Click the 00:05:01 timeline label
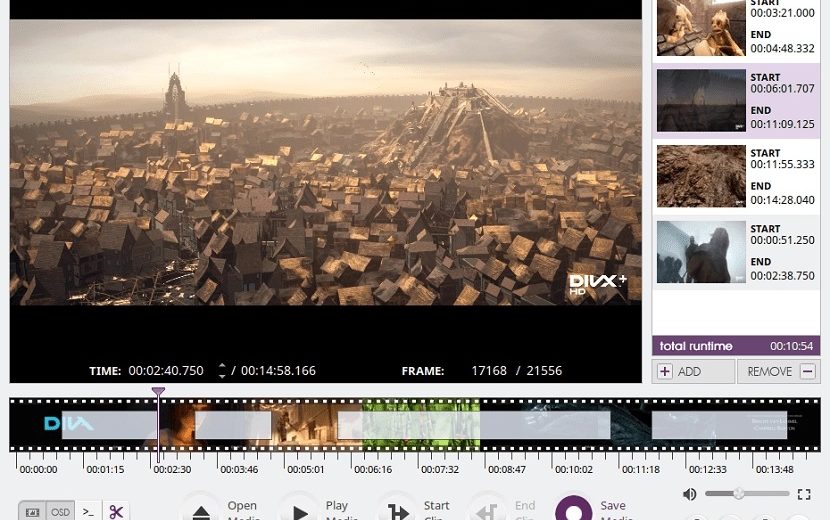Image resolution: width=830 pixels, height=520 pixels. click(x=305, y=469)
